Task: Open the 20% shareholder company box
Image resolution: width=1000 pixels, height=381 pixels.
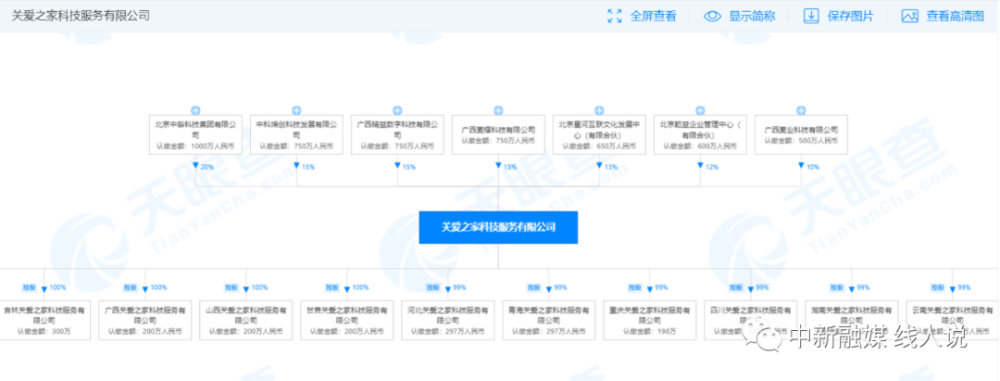Action: pos(195,135)
